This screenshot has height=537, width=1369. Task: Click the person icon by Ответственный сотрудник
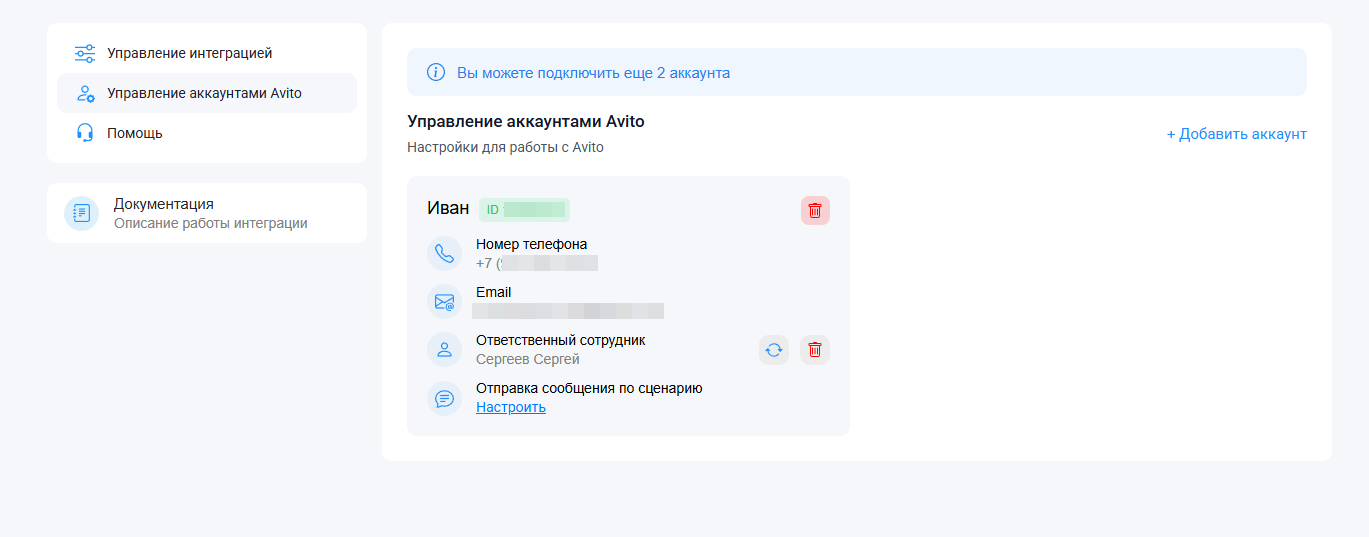tap(444, 349)
